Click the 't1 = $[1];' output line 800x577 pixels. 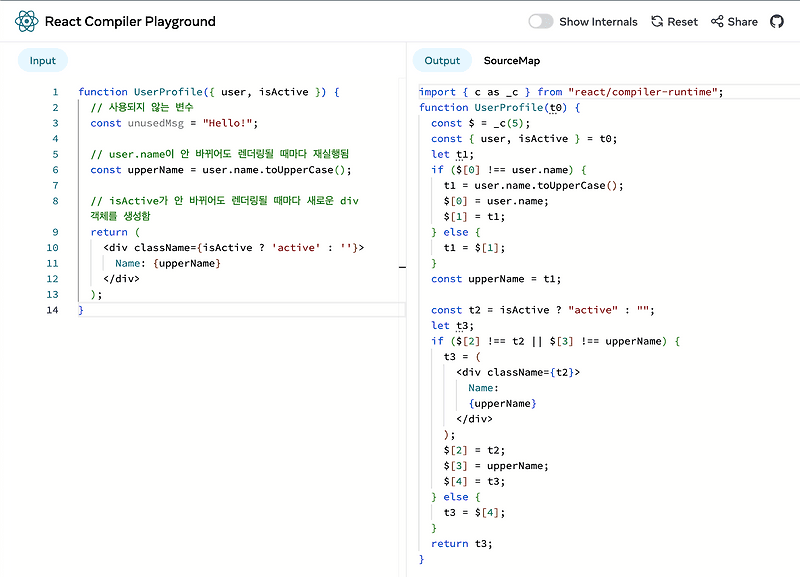[474, 247]
